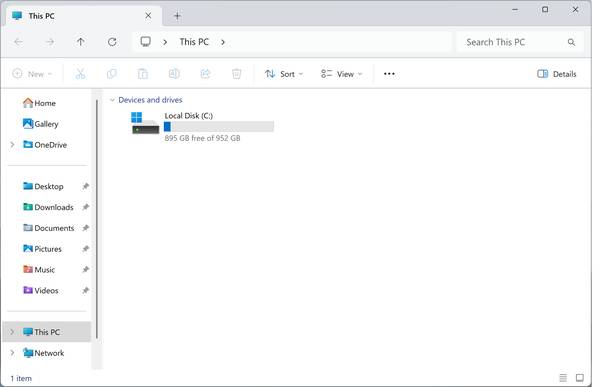Image resolution: width=600 pixels, height=387 pixels.
Task: Go up one level with the Up arrow
Action: 80,42
